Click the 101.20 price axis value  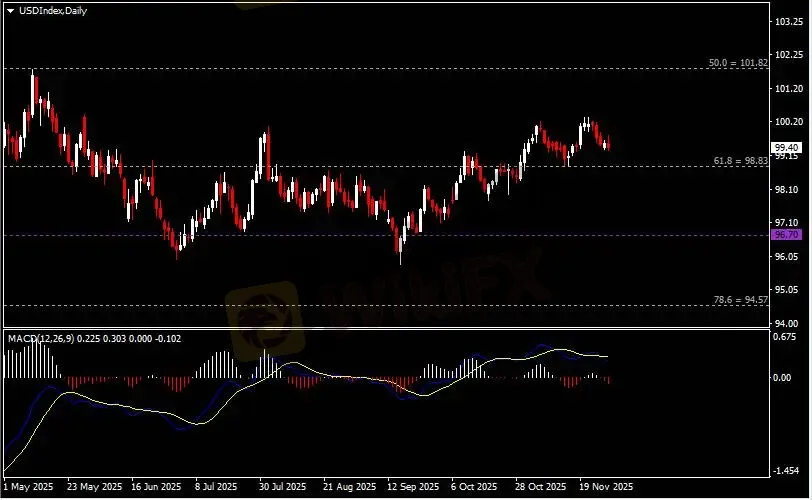[789, 89]
